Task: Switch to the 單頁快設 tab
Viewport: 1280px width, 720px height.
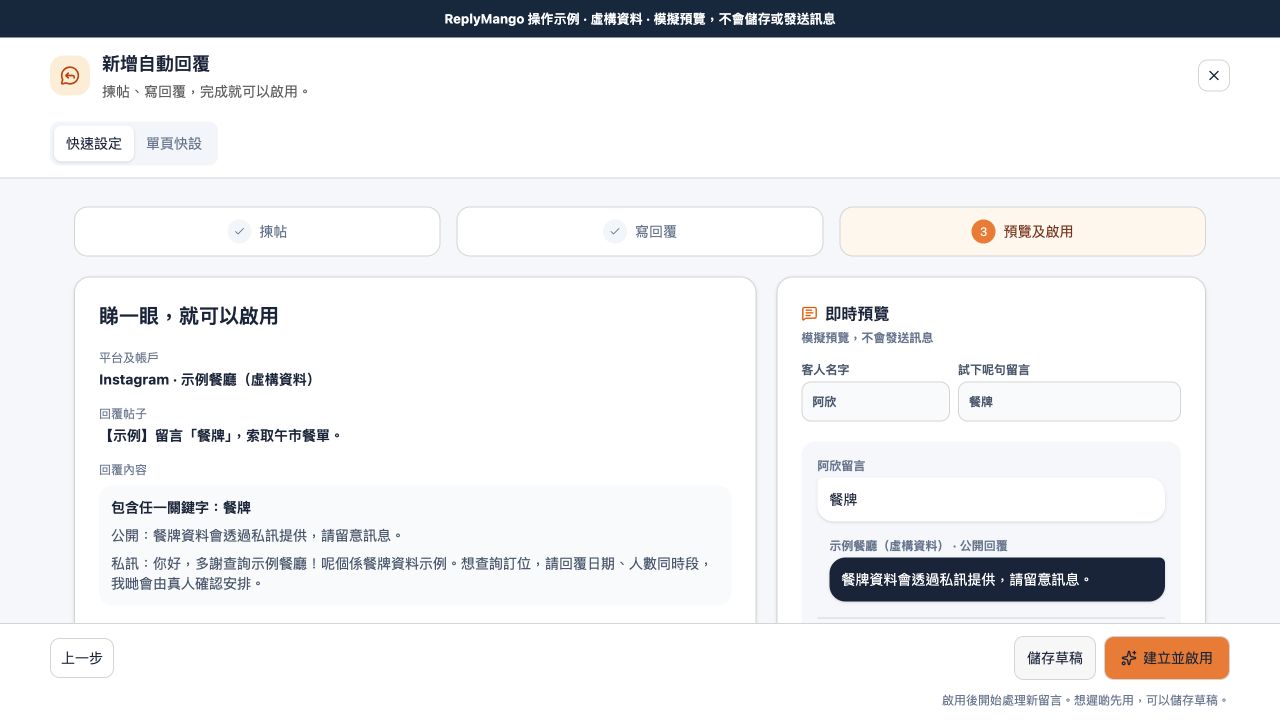Action: pyautogui.click(x=174, y=144)
